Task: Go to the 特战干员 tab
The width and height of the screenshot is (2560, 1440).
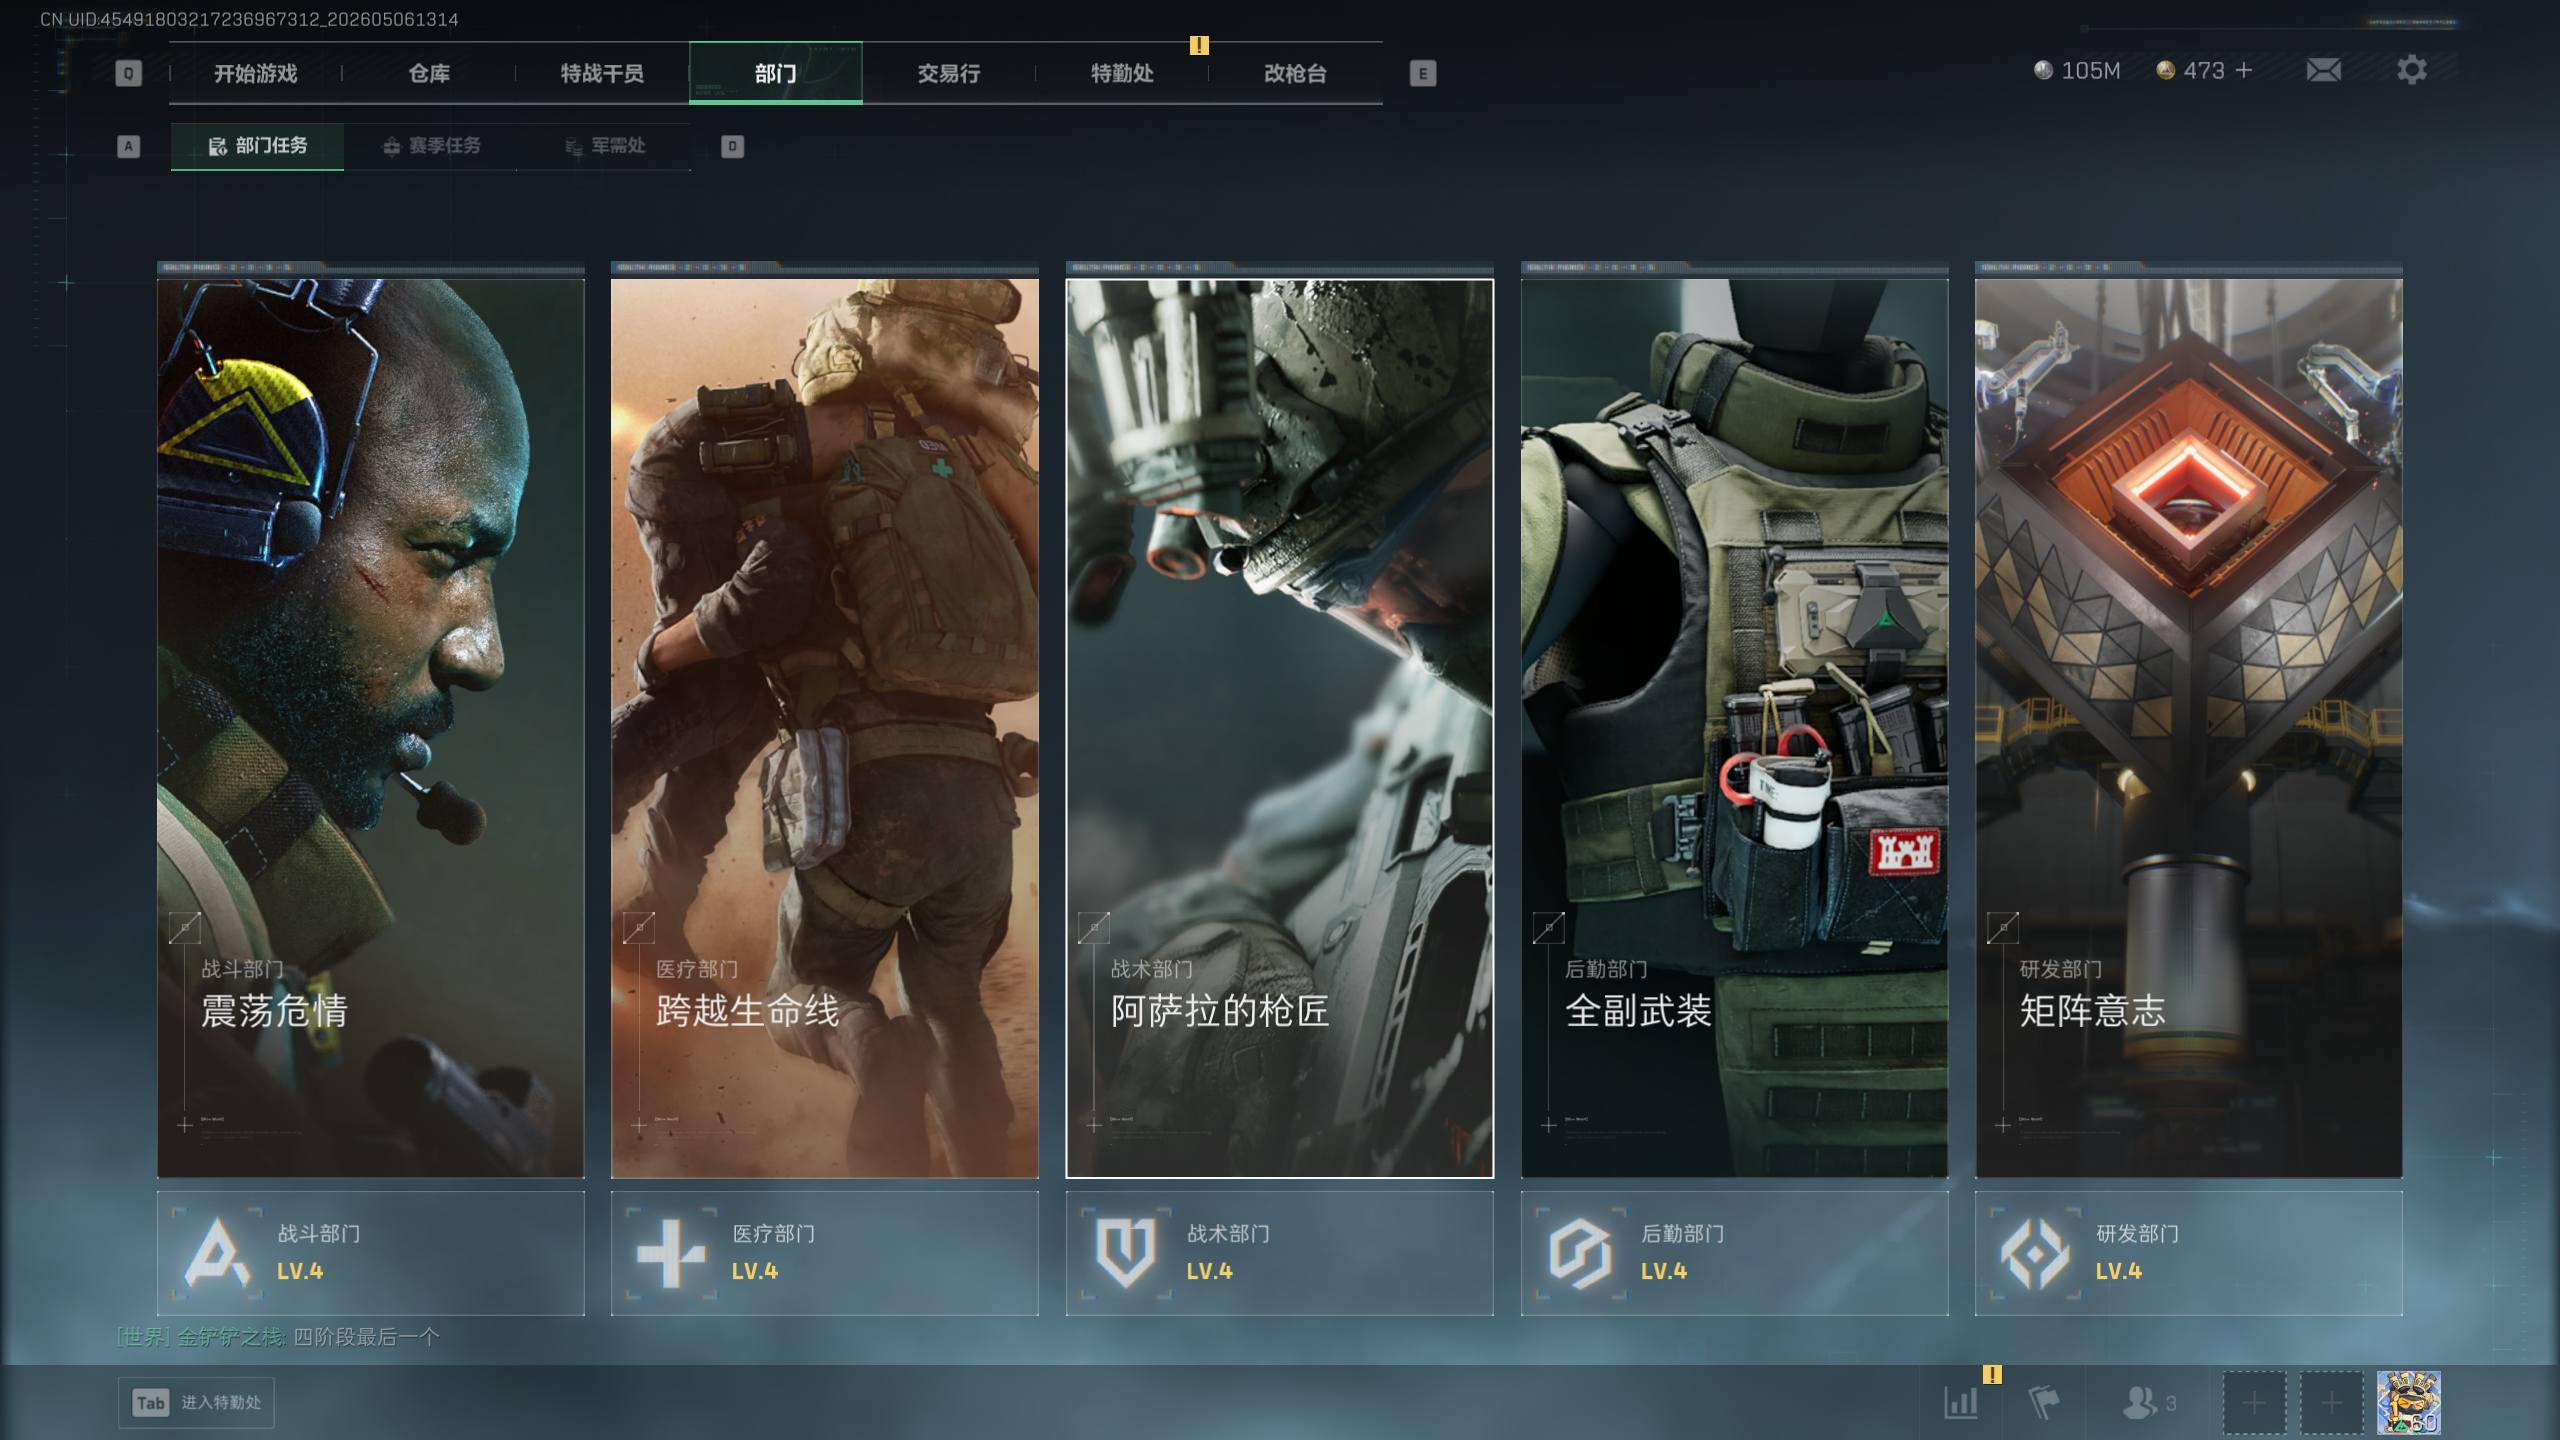Action: pos(602,73)
